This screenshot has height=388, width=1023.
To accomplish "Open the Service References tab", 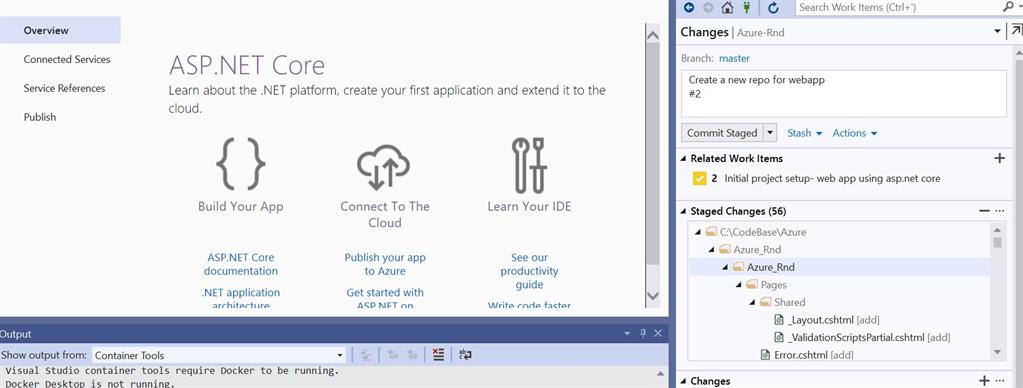I will point(64,88).
